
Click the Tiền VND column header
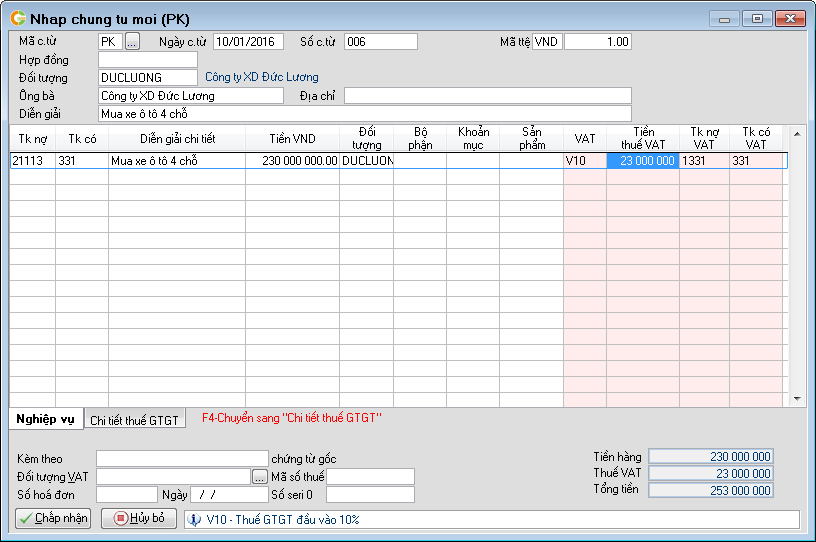coord(292,138)
